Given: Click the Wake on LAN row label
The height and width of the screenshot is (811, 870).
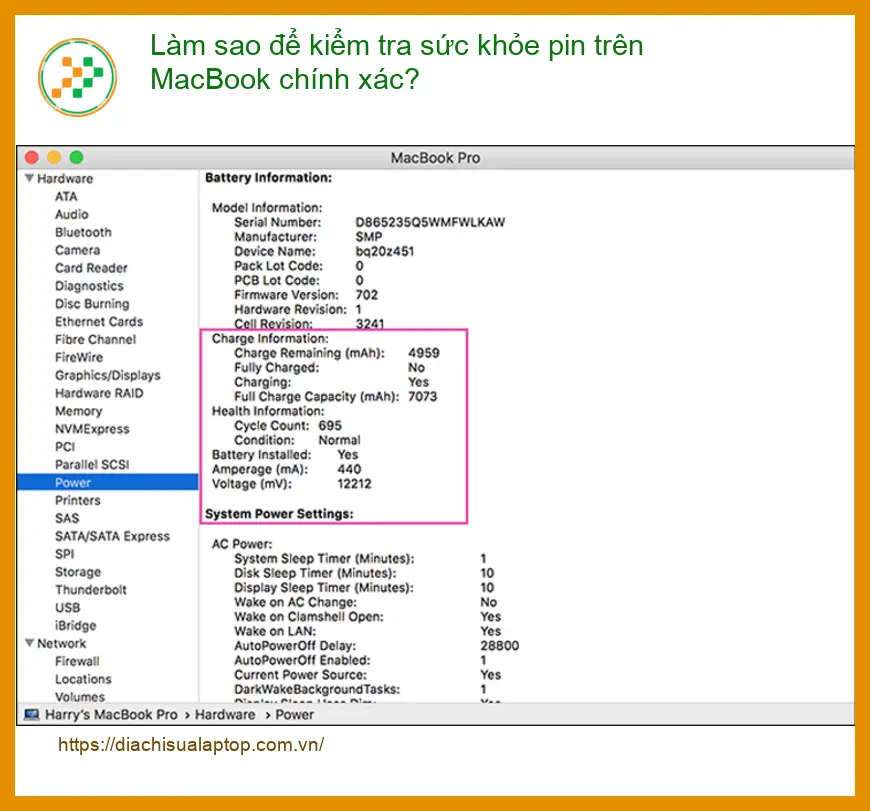Looking at the screenshot, I should 275,631.
